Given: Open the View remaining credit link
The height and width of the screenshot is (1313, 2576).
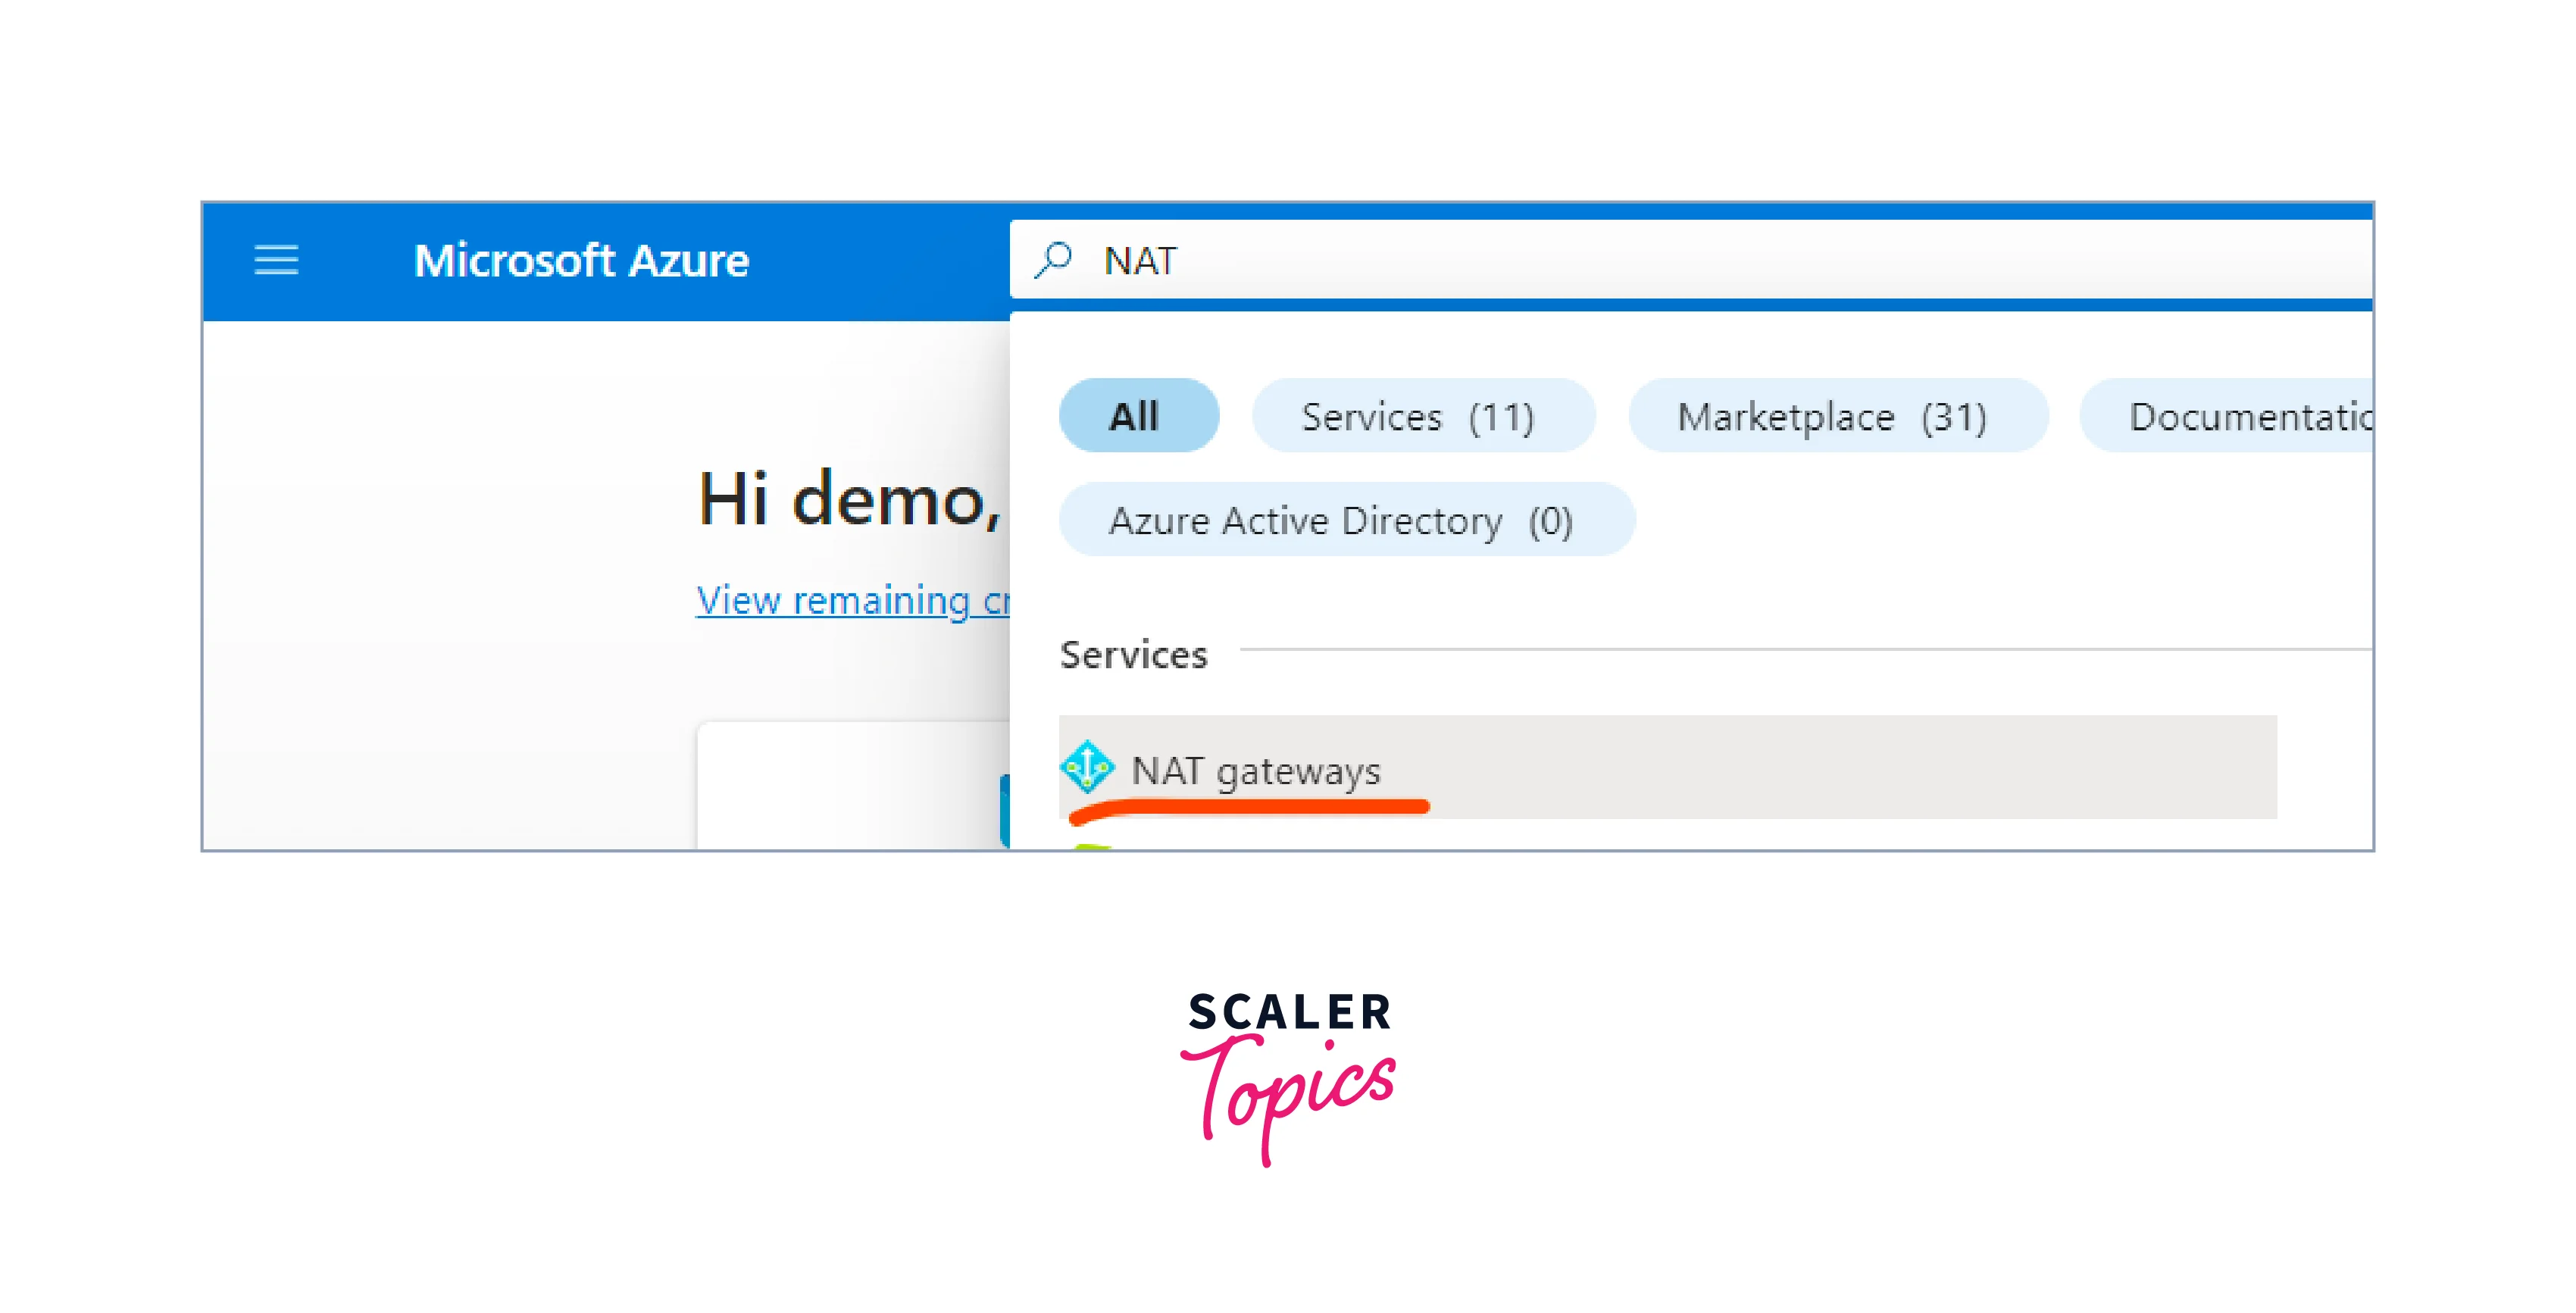Looking at the screenshot, I should [x=853, y=600].
